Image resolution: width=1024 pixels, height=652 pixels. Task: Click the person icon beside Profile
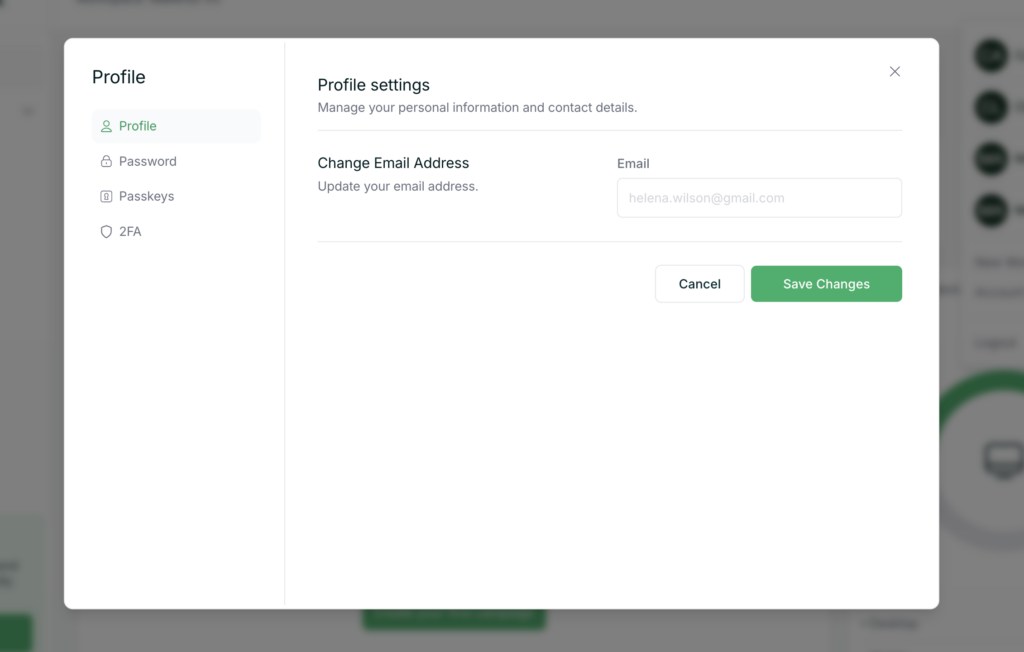click(106, 126)
